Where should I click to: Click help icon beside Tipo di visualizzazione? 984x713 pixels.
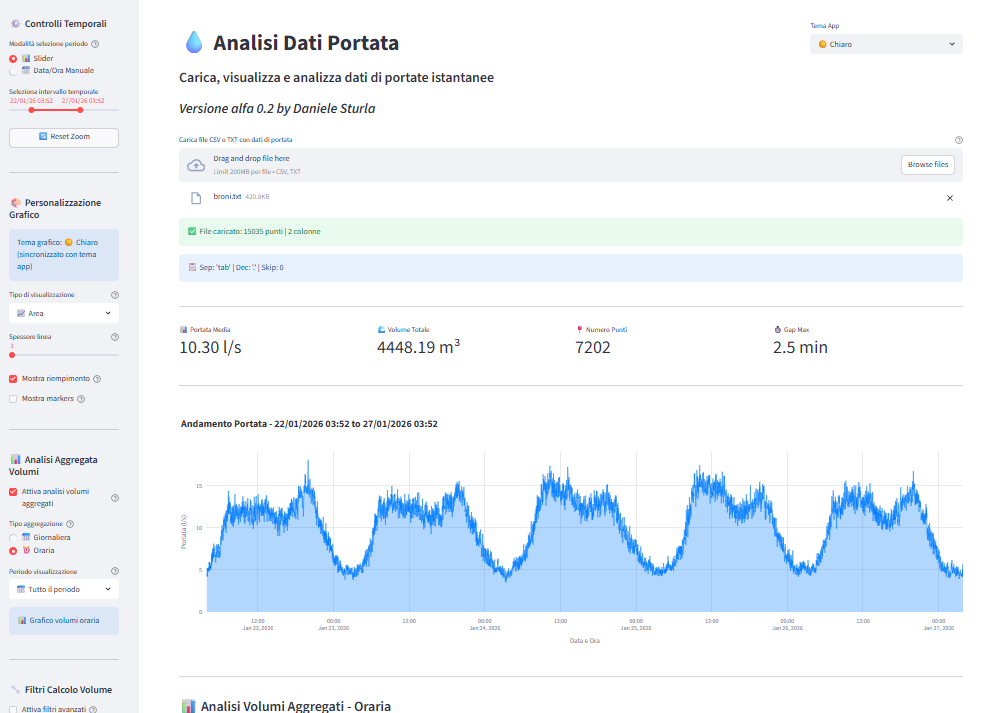114,295
